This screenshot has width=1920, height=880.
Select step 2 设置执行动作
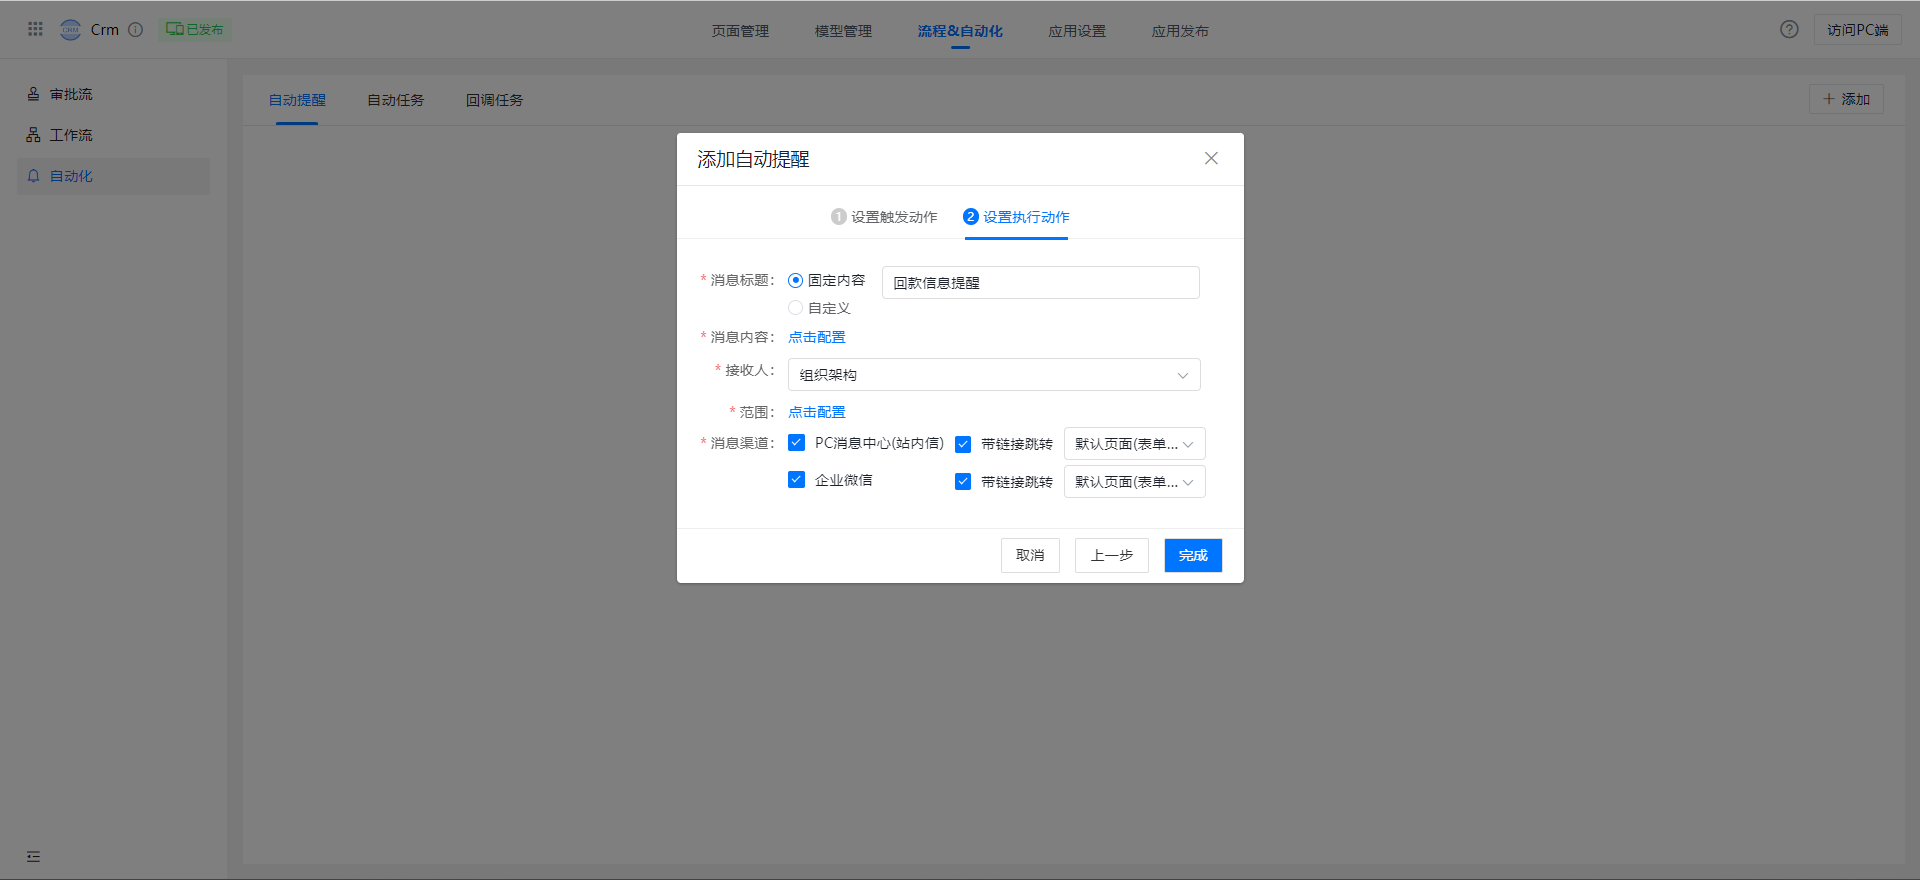[1016, 217]
